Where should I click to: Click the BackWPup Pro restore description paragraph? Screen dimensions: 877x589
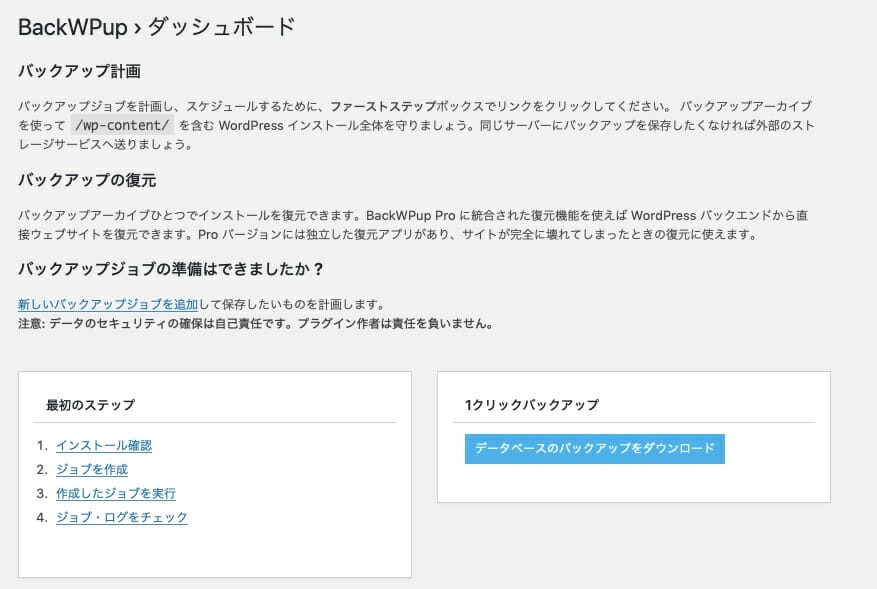coord(413,225)
